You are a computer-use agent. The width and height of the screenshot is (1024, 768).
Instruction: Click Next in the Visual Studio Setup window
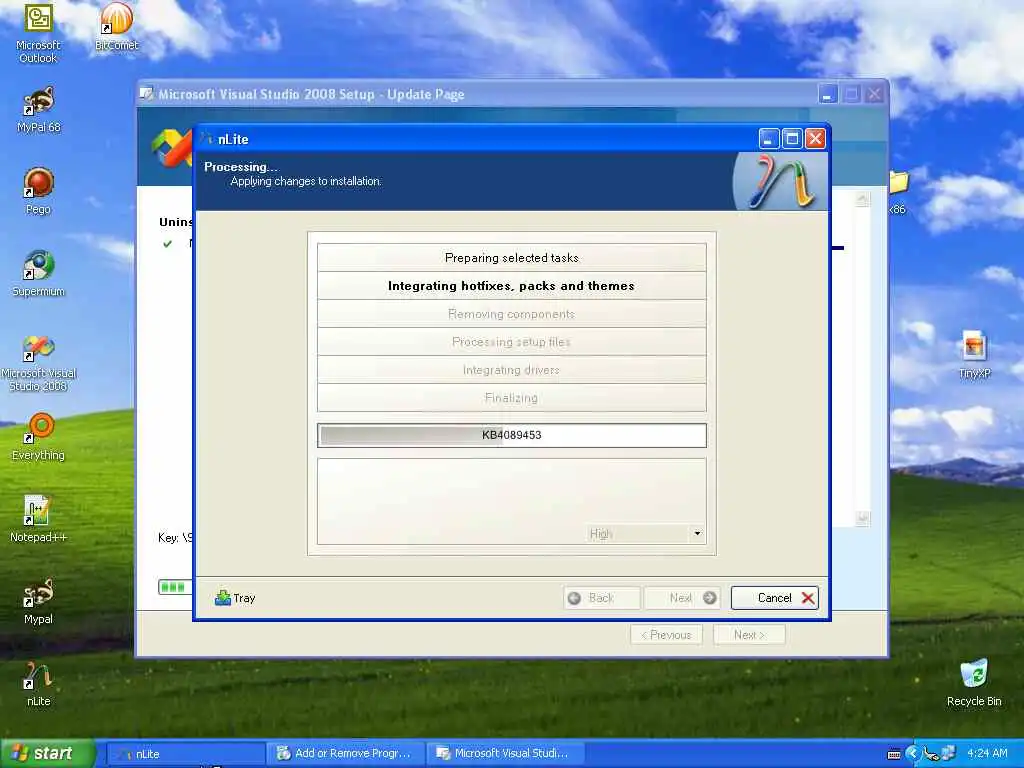[749, 635]
